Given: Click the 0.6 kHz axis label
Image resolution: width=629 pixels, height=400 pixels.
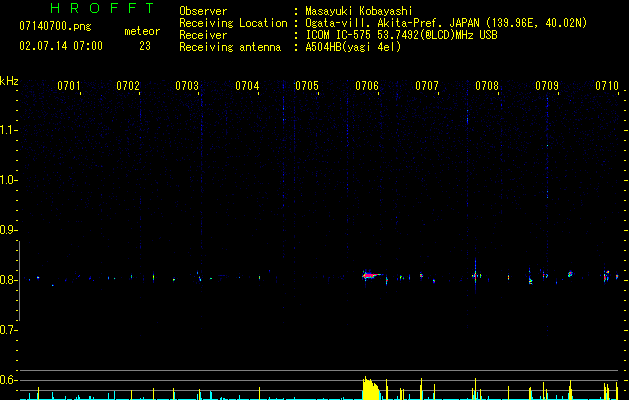Looking at the screenshot, I should [7, 380].
